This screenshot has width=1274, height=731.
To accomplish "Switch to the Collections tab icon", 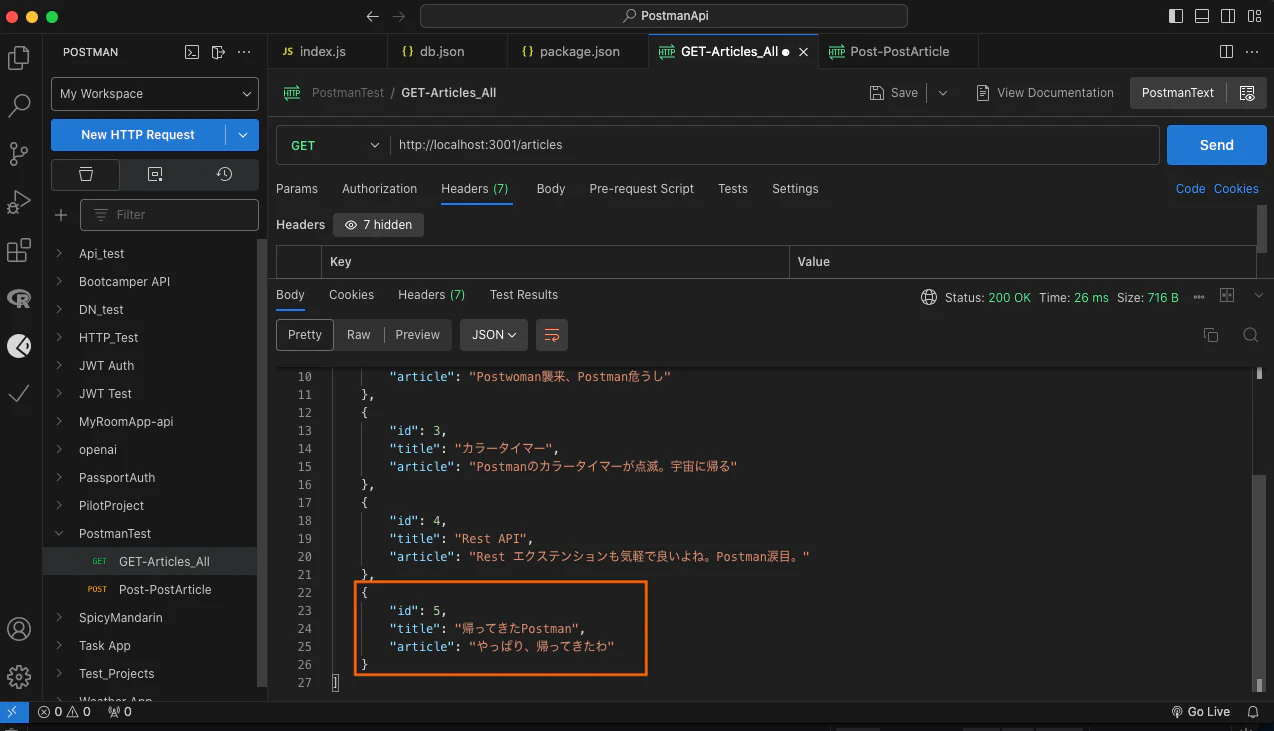I will point(86,174).
